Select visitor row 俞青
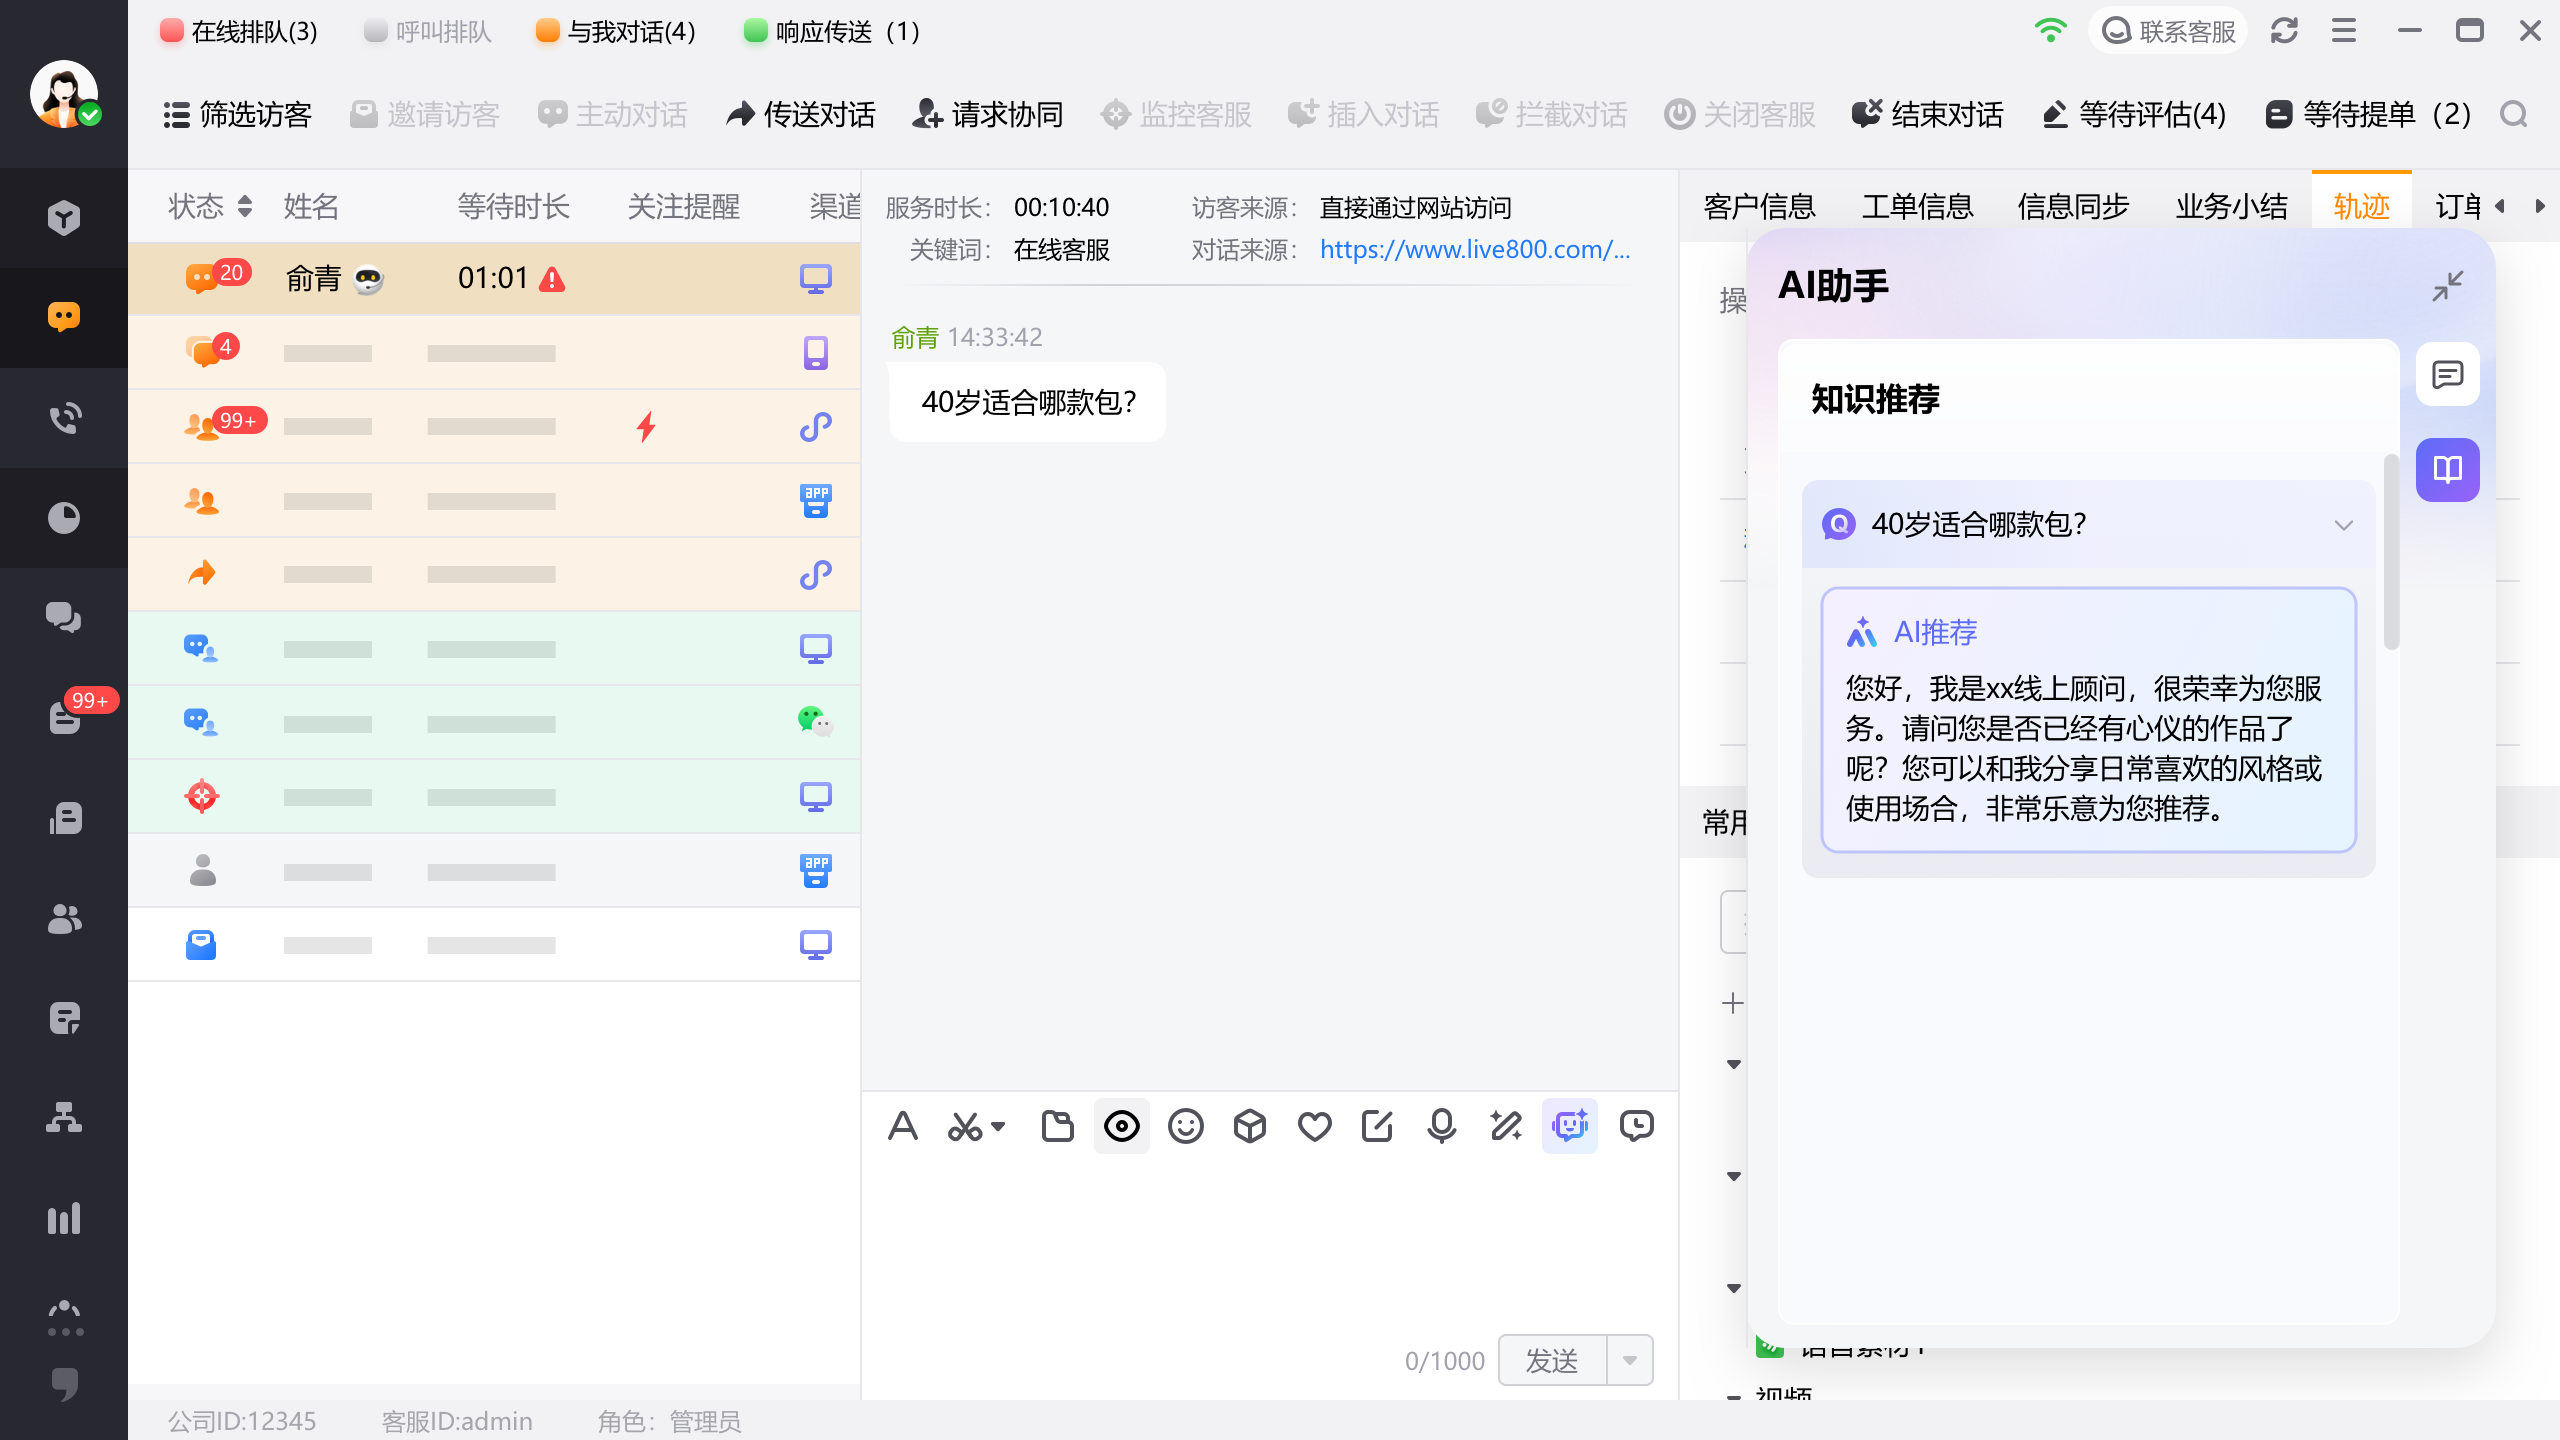The image size is (2560, 1440). (494, 278)
